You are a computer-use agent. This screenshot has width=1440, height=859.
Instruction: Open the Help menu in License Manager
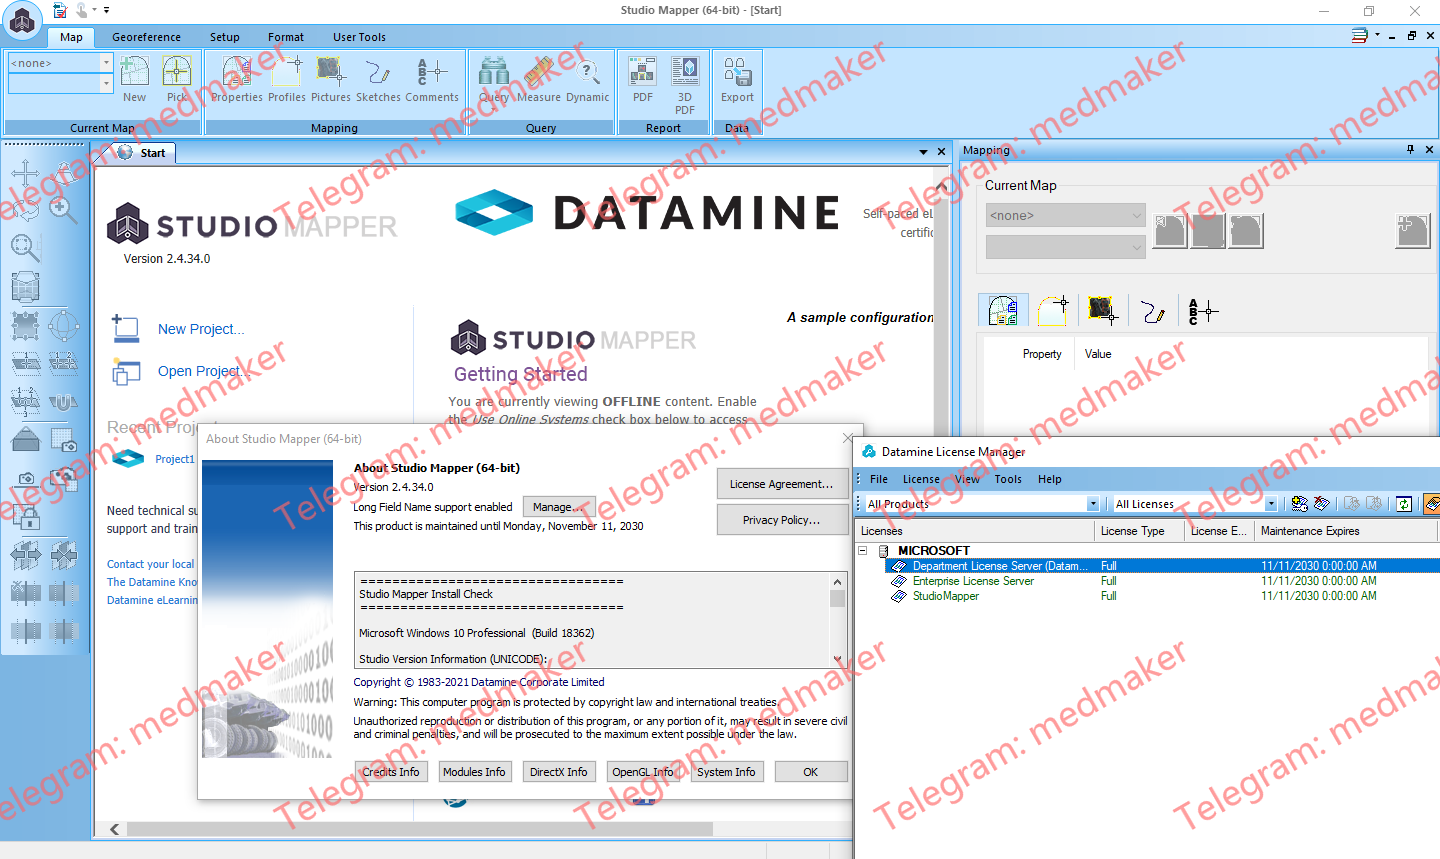(x=1050, y=479)
